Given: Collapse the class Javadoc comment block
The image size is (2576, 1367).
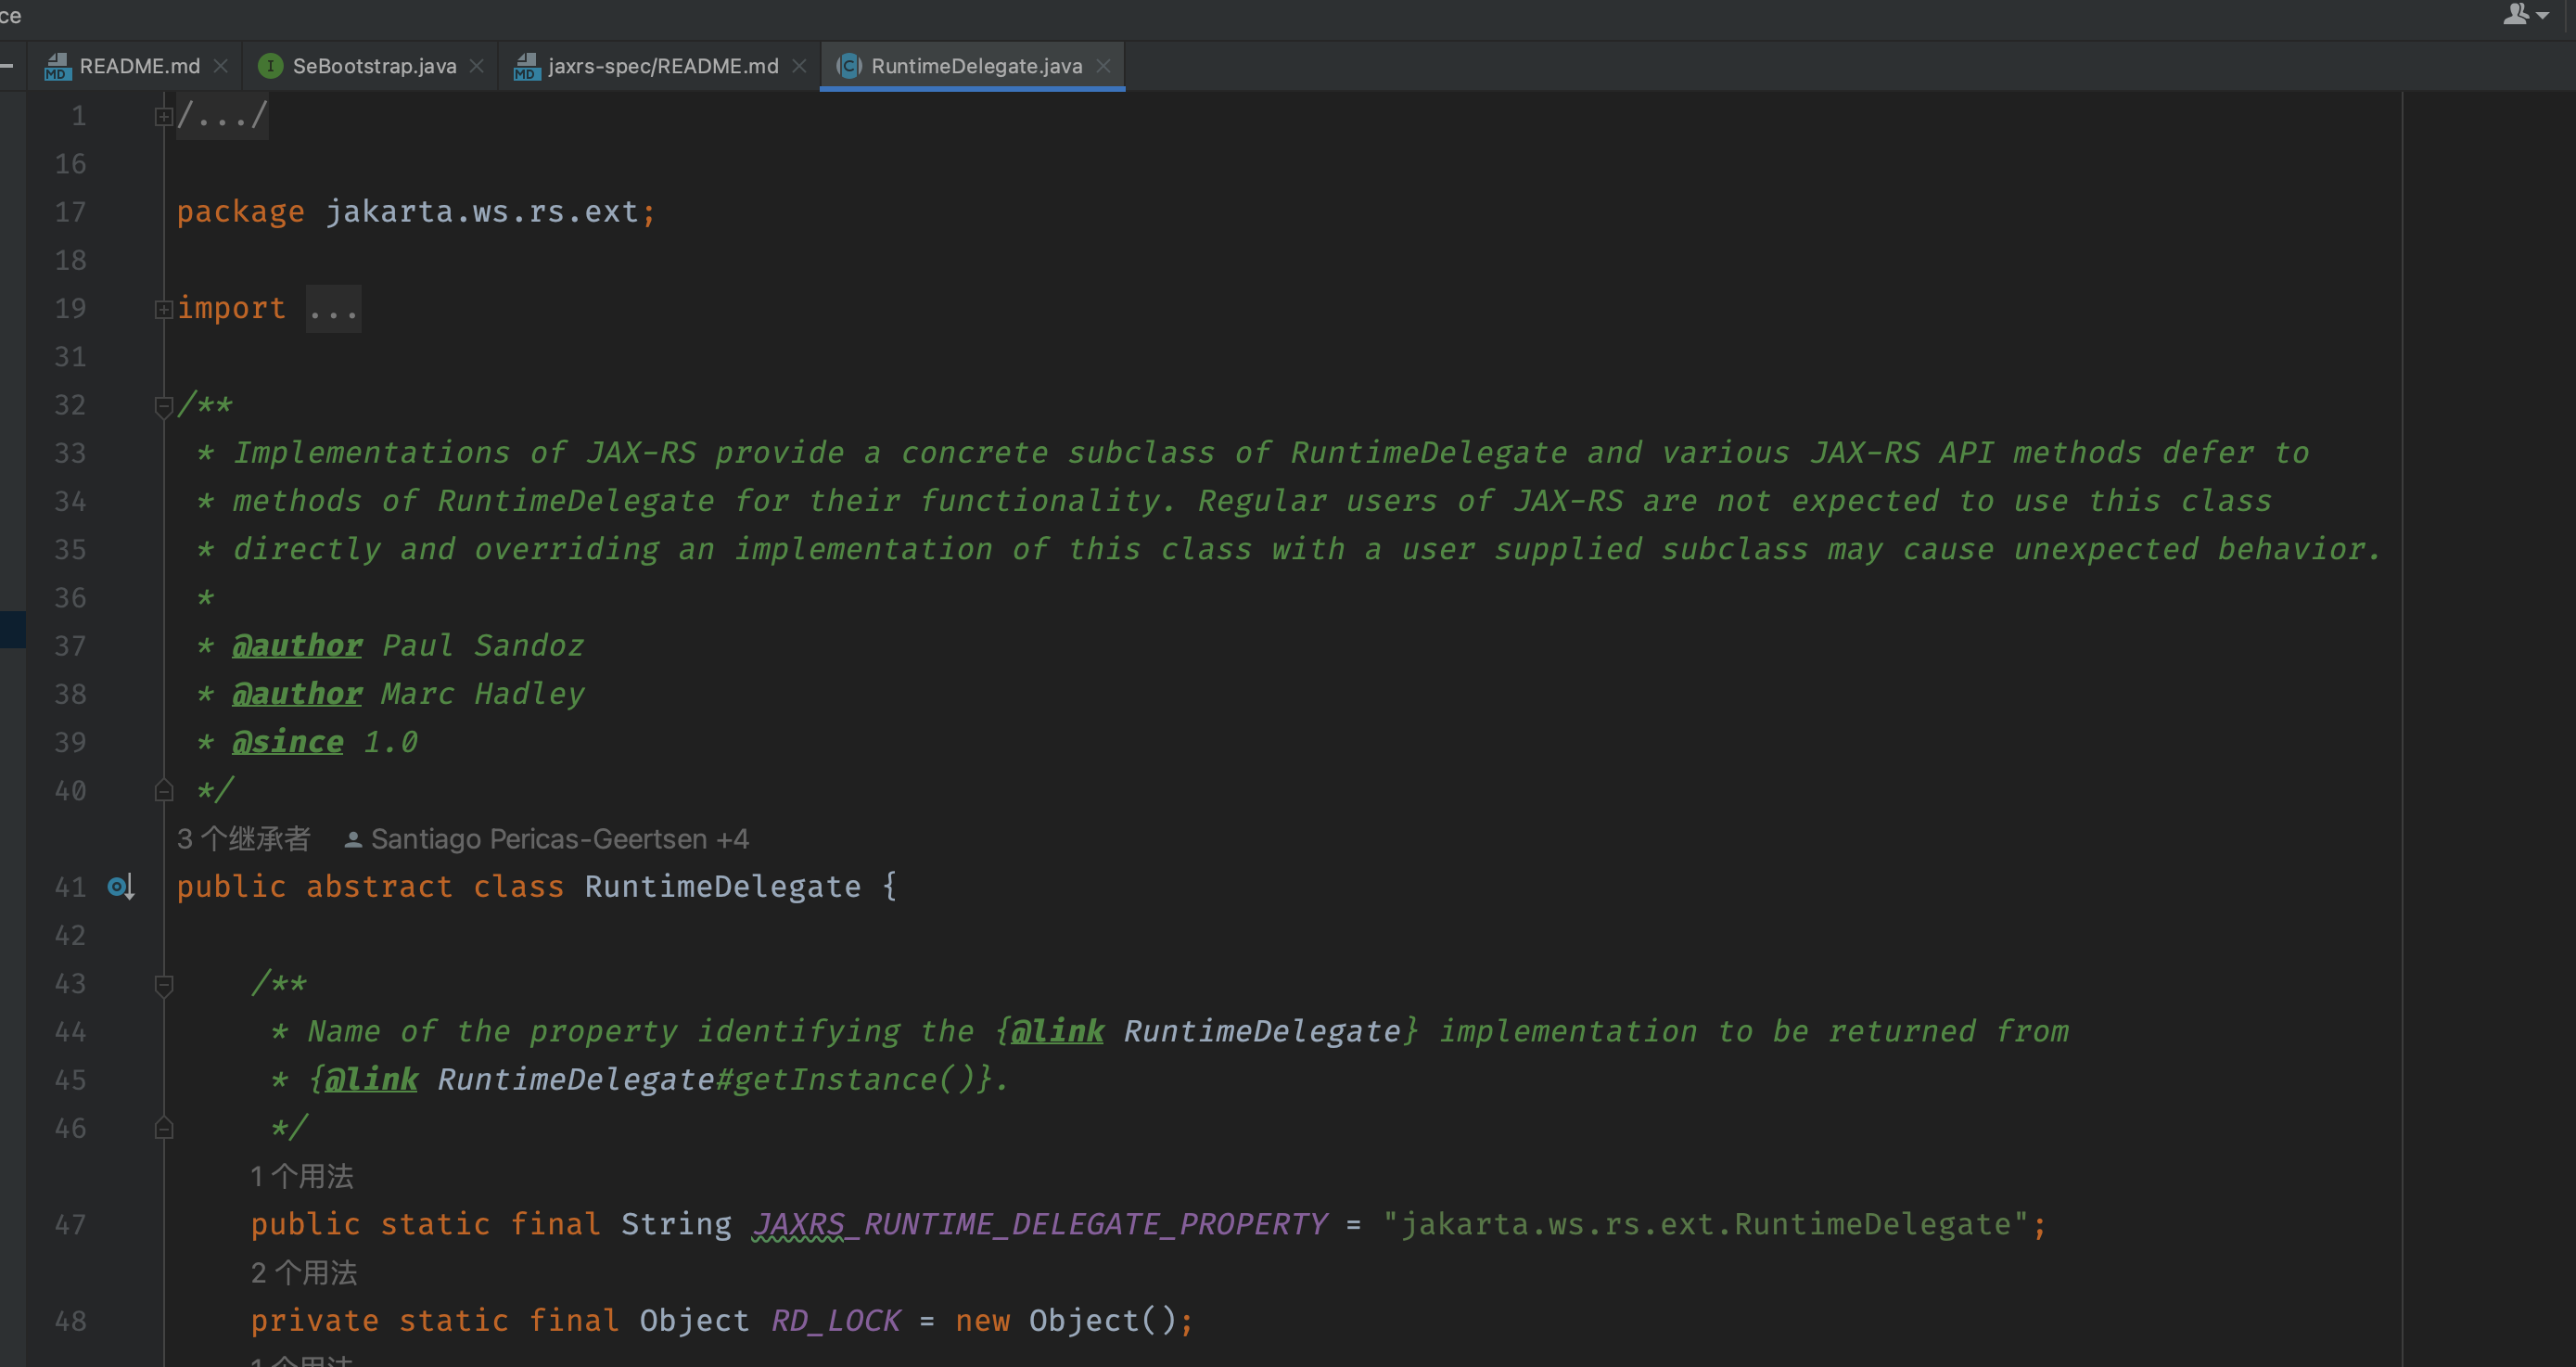Looking at the screenshot, I should coord(164,406).
